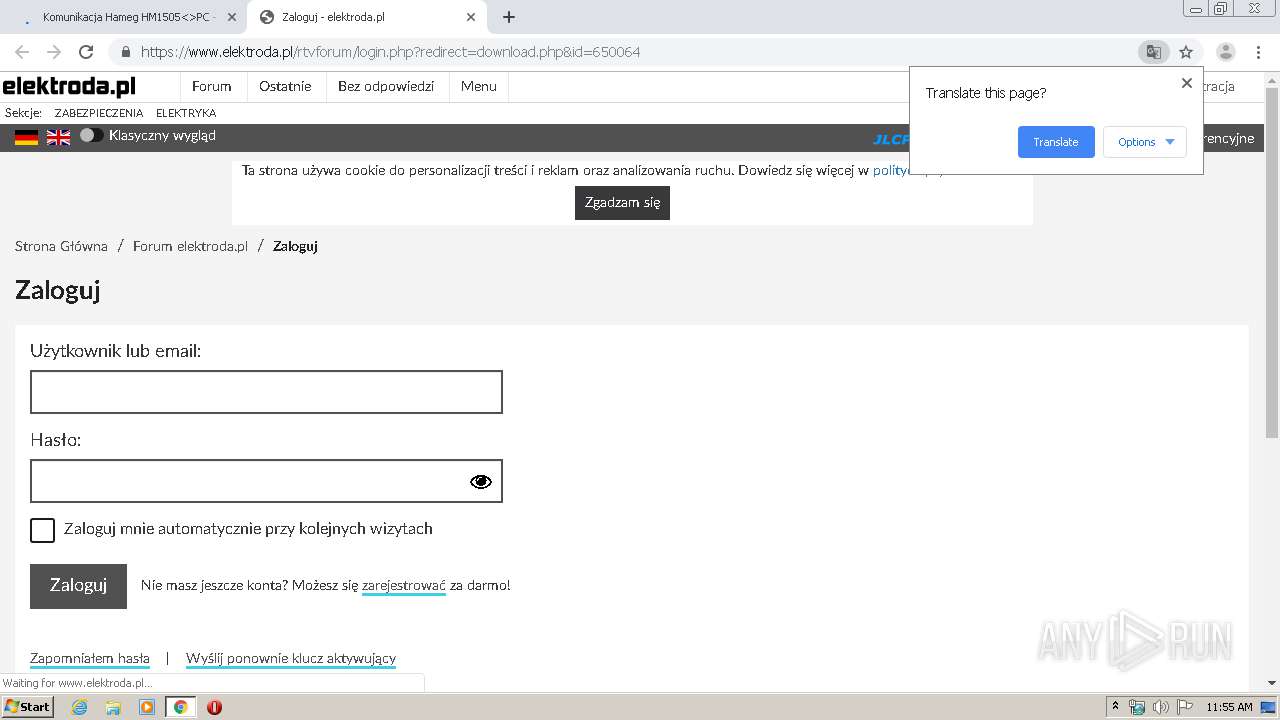The image size is (1280, 720).
Task: Bookmark this page with star icon
Action: (x=1186, y=52)
